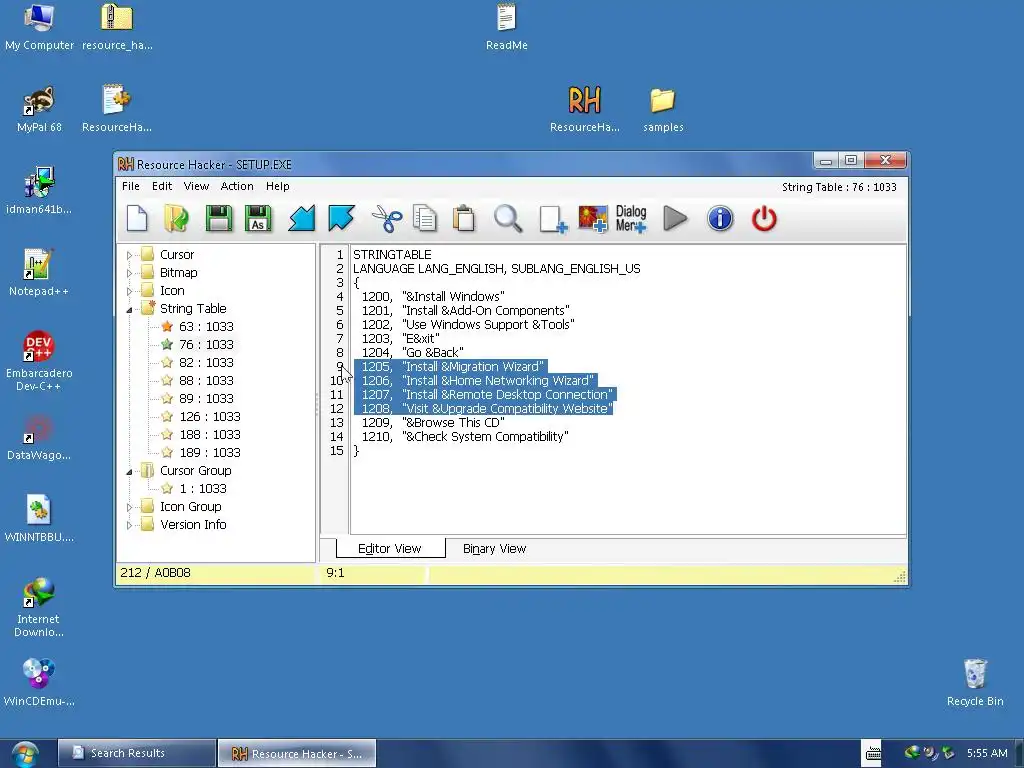
Task: Click the Add image resource icon
Action: (x=593, y=219)
